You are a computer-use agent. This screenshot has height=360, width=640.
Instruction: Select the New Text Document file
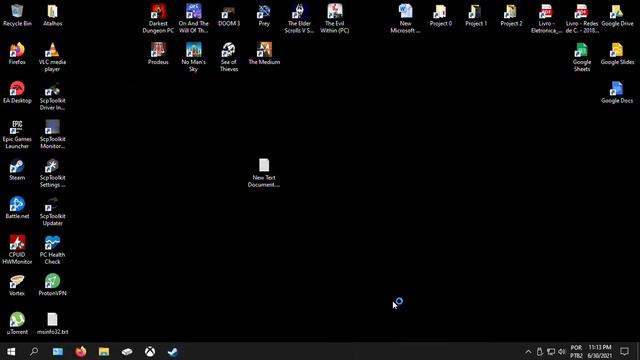click(264, 173)
